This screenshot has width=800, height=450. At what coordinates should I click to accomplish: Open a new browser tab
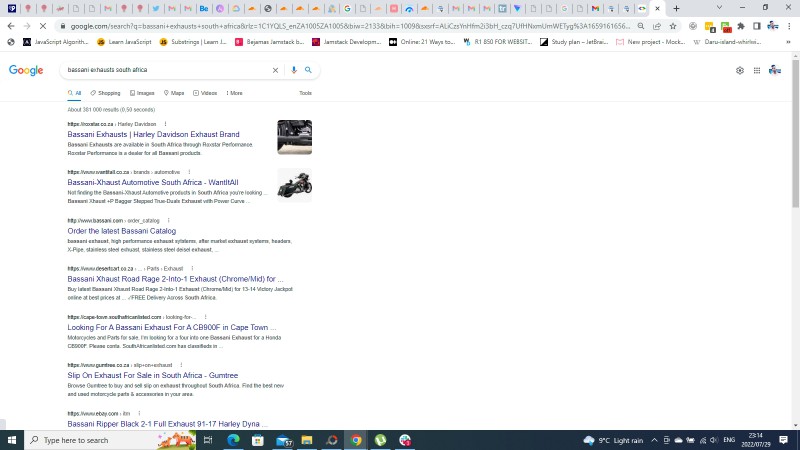(x=677, y=8)
